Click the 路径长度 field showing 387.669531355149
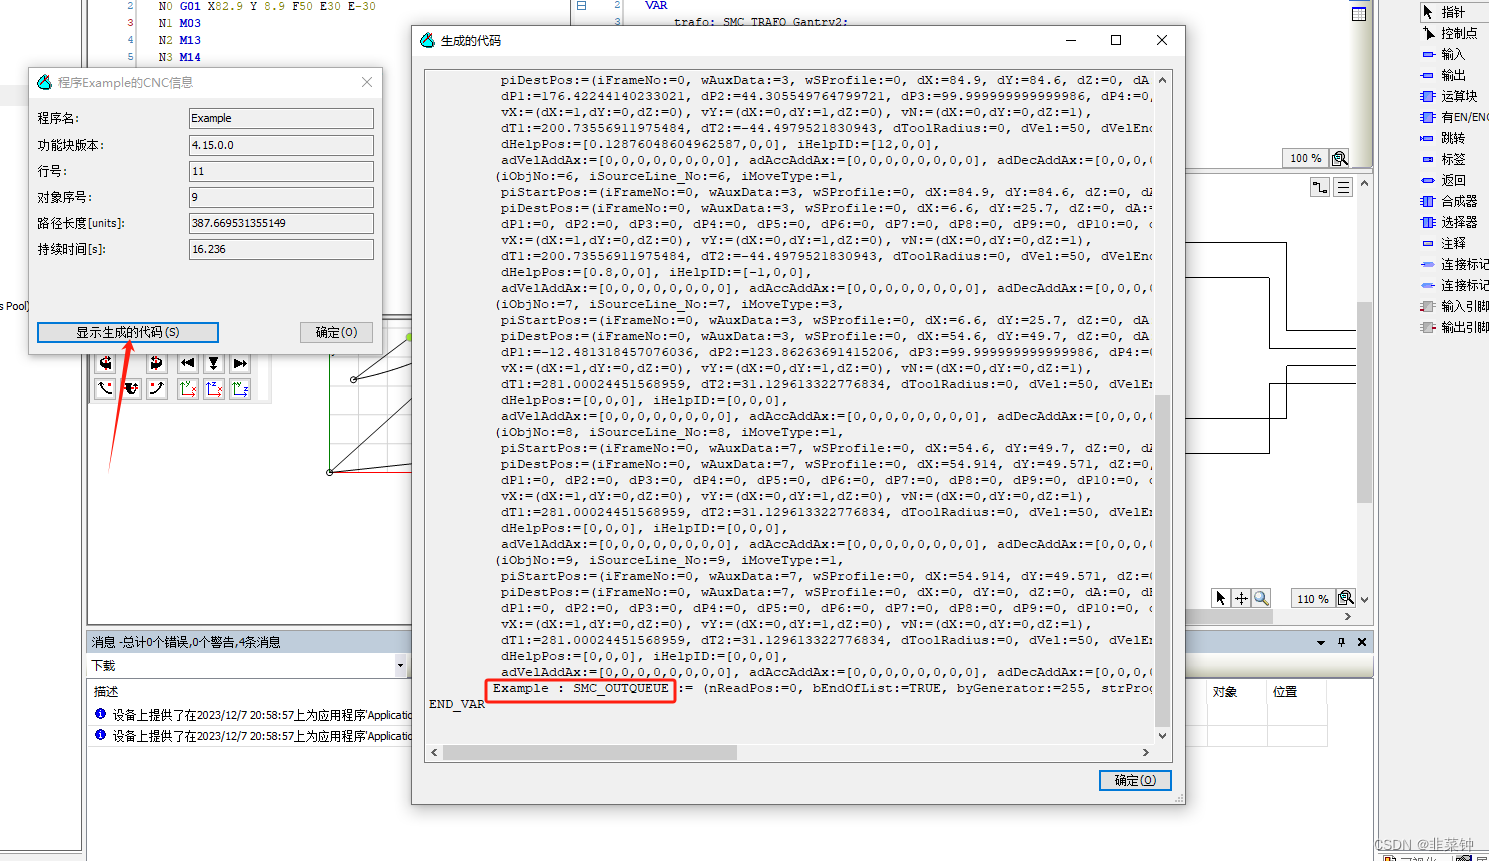 click(x=282, y=223)
